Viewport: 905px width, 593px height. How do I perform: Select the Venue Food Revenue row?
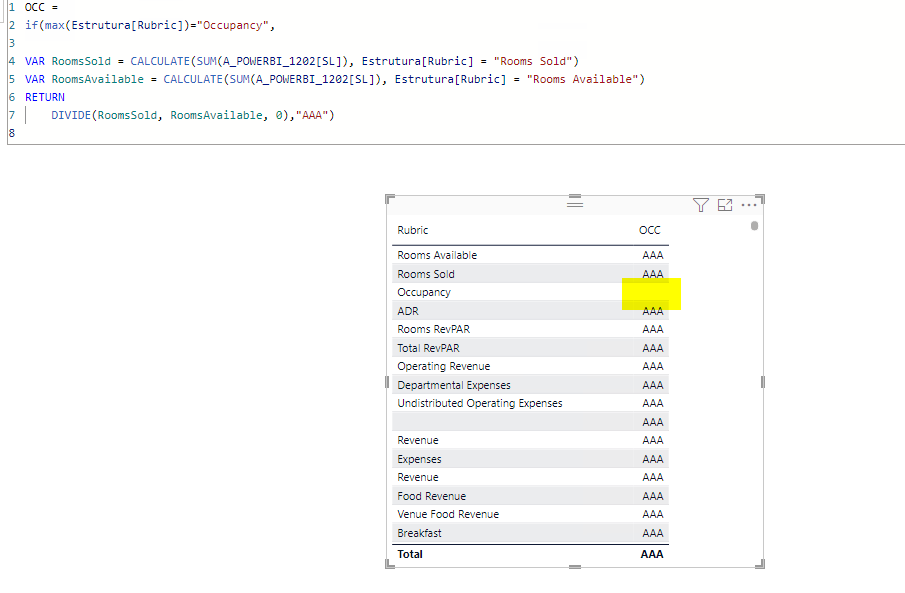(x=530, y=514)
